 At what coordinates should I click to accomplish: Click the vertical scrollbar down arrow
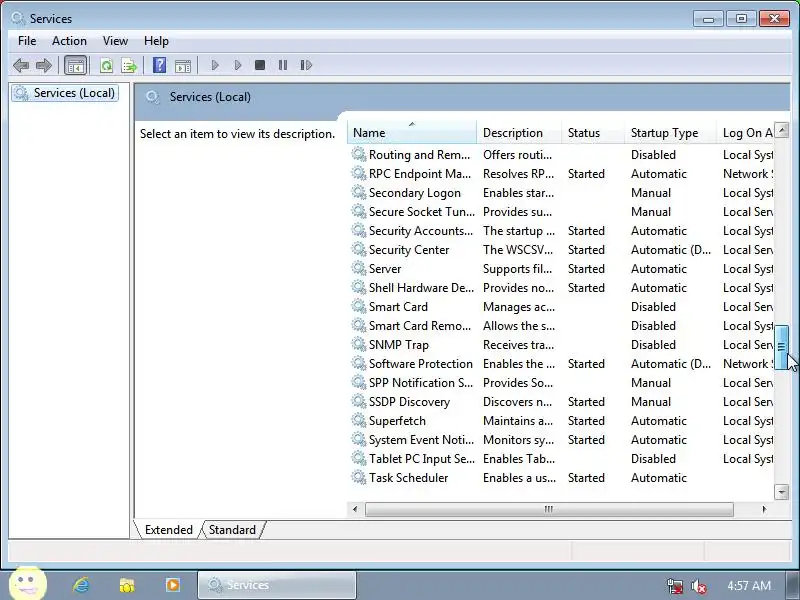pyautogui.click(x=781, y=492)
